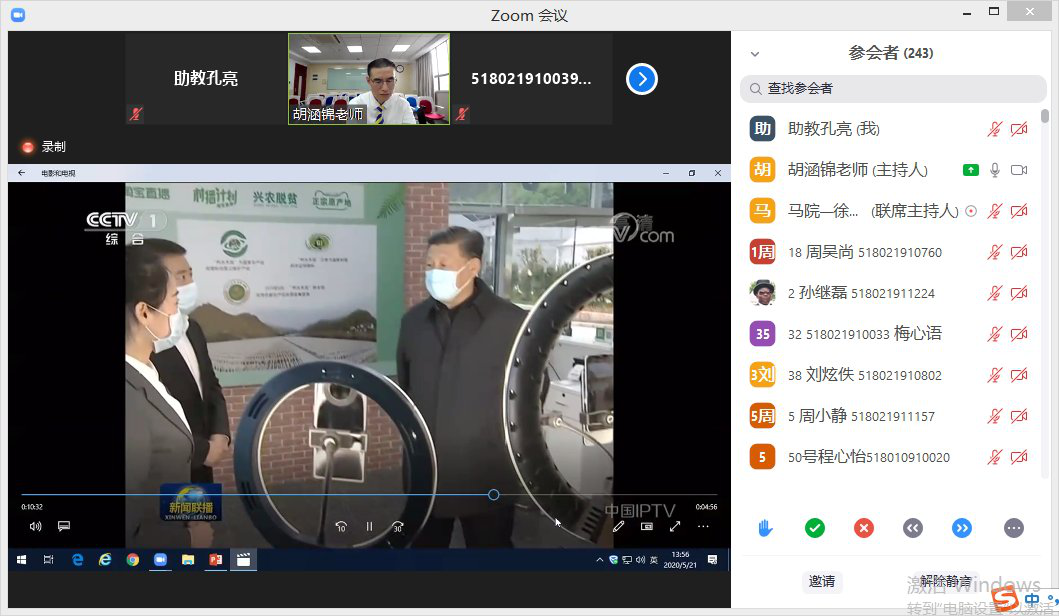This screenshot has width=1059, height=616.
Task: Click the gray go slower icon
Action: coord(912,528)
